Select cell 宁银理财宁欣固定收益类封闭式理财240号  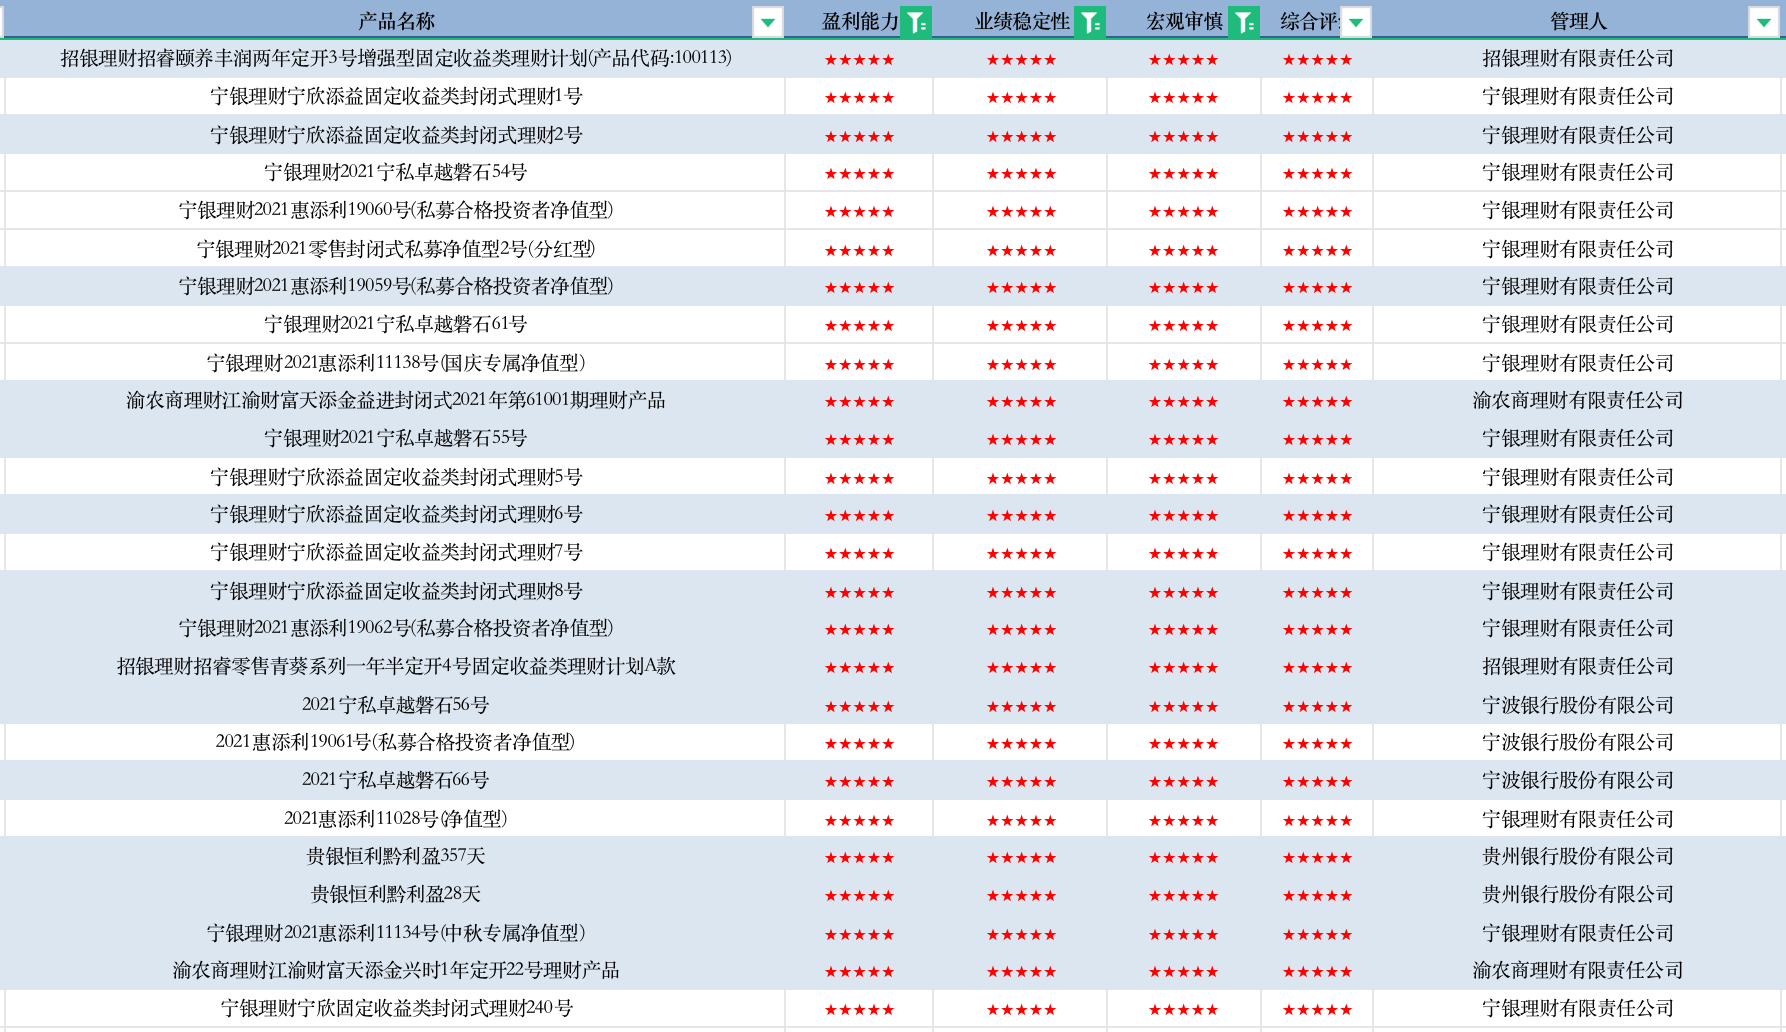(x=395, y=1008)
